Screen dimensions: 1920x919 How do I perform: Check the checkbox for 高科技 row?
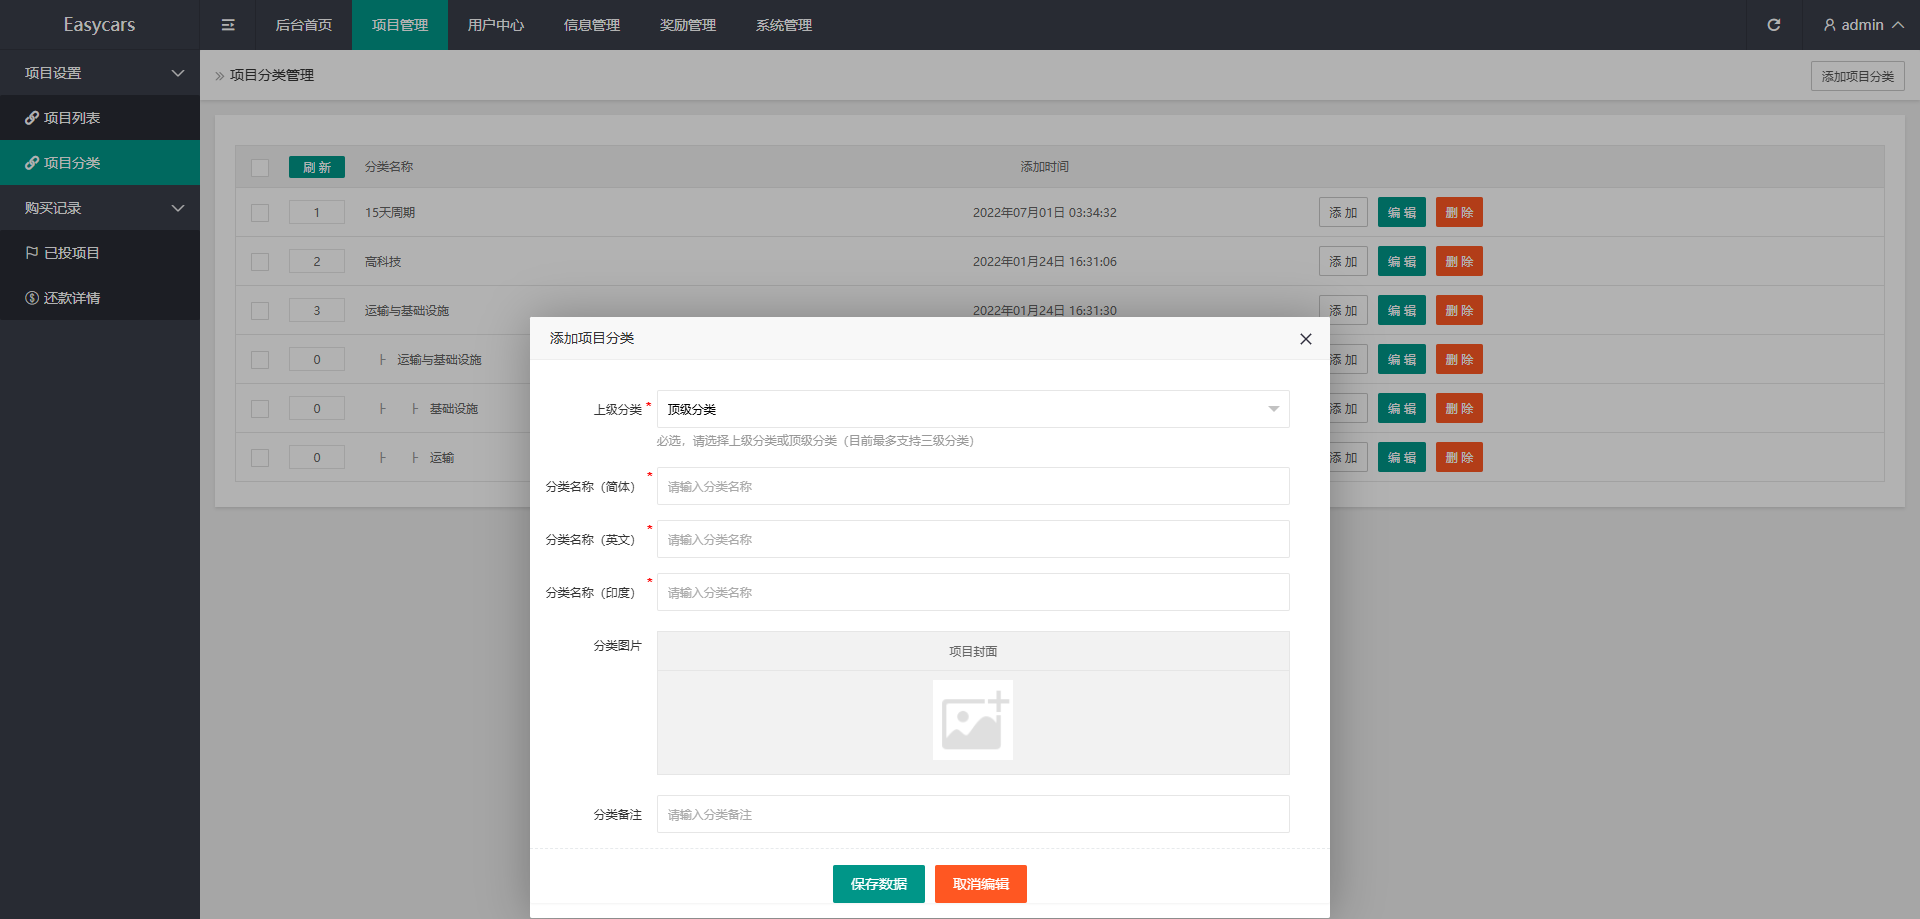[x=260, y=262]
